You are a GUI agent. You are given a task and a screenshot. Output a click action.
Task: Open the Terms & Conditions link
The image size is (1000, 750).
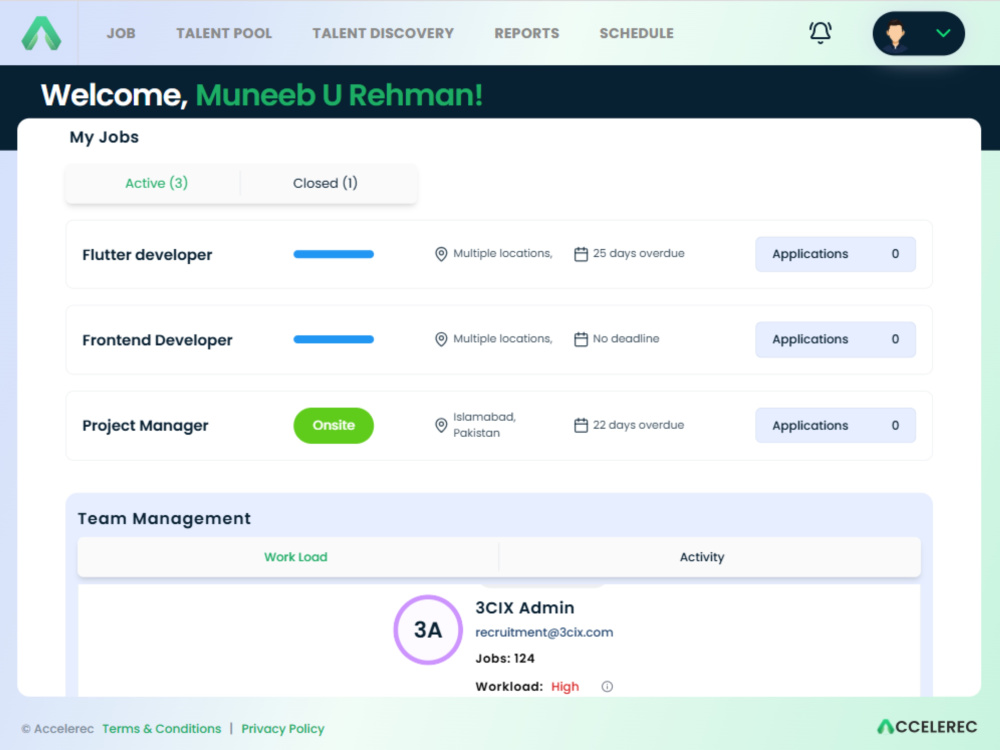pos(162,728)
